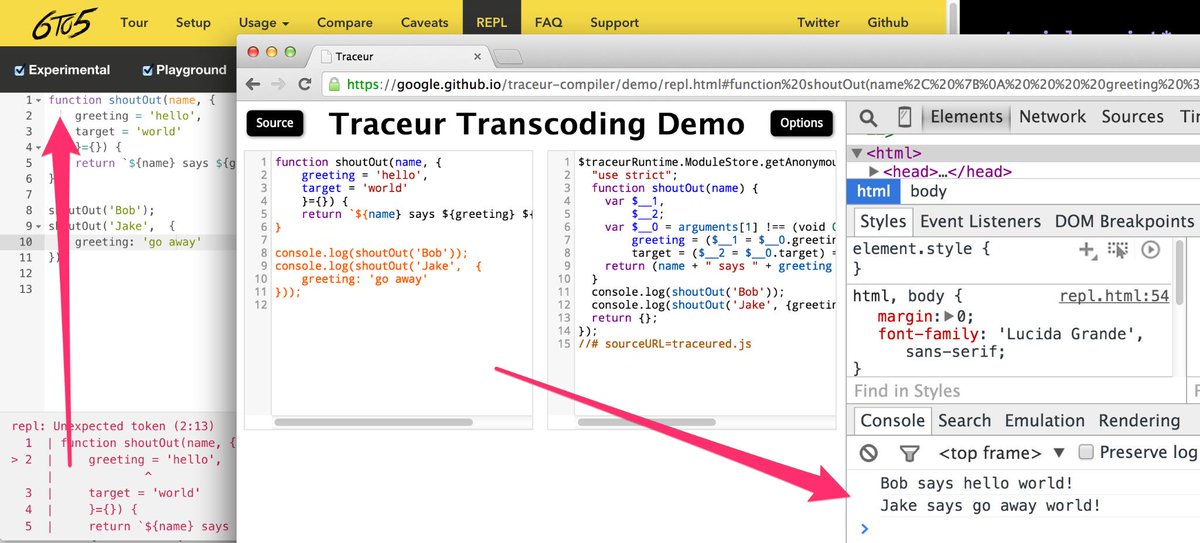Click the HTTPS lock icon
Screen dimensions: 1200x543
tap(335, 84)
